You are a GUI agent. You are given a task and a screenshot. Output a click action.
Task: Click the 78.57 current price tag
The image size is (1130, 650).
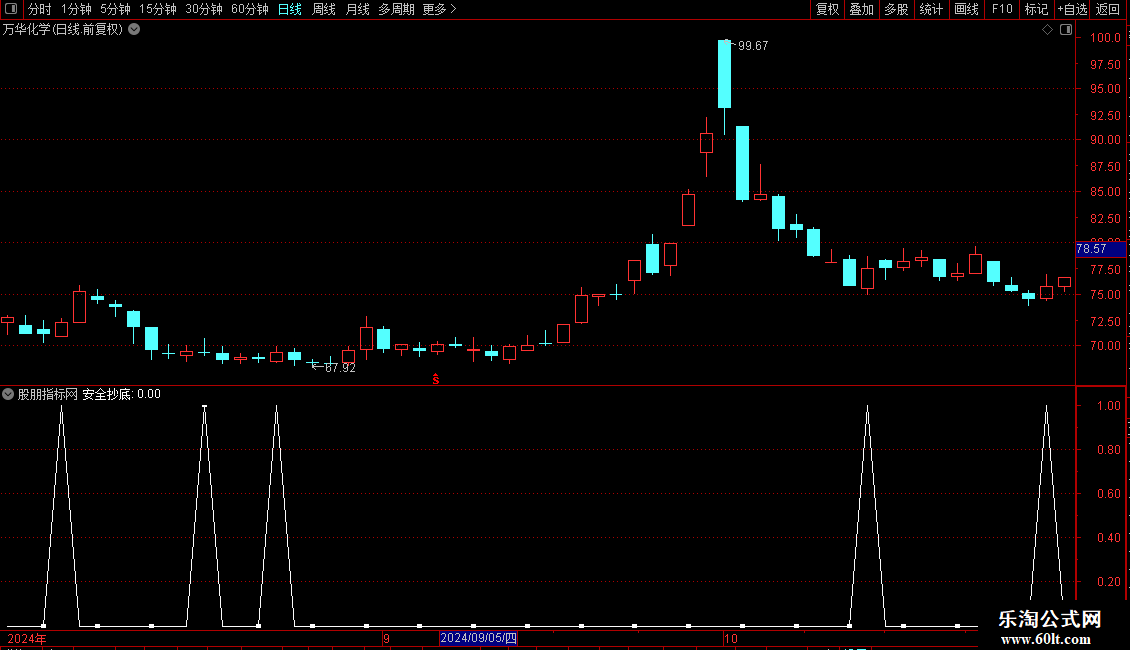1100,249
